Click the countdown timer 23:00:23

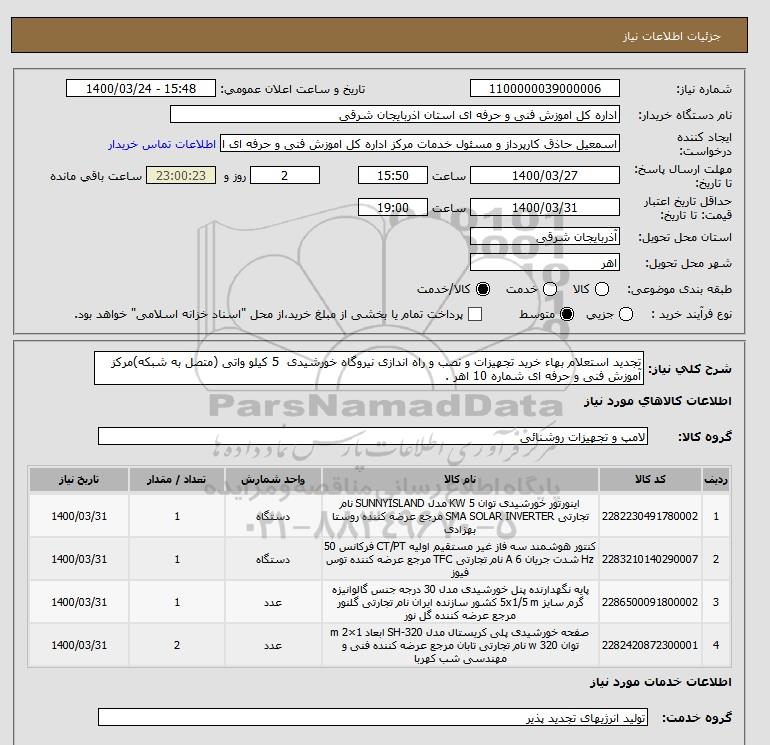(x=181, y=175)
